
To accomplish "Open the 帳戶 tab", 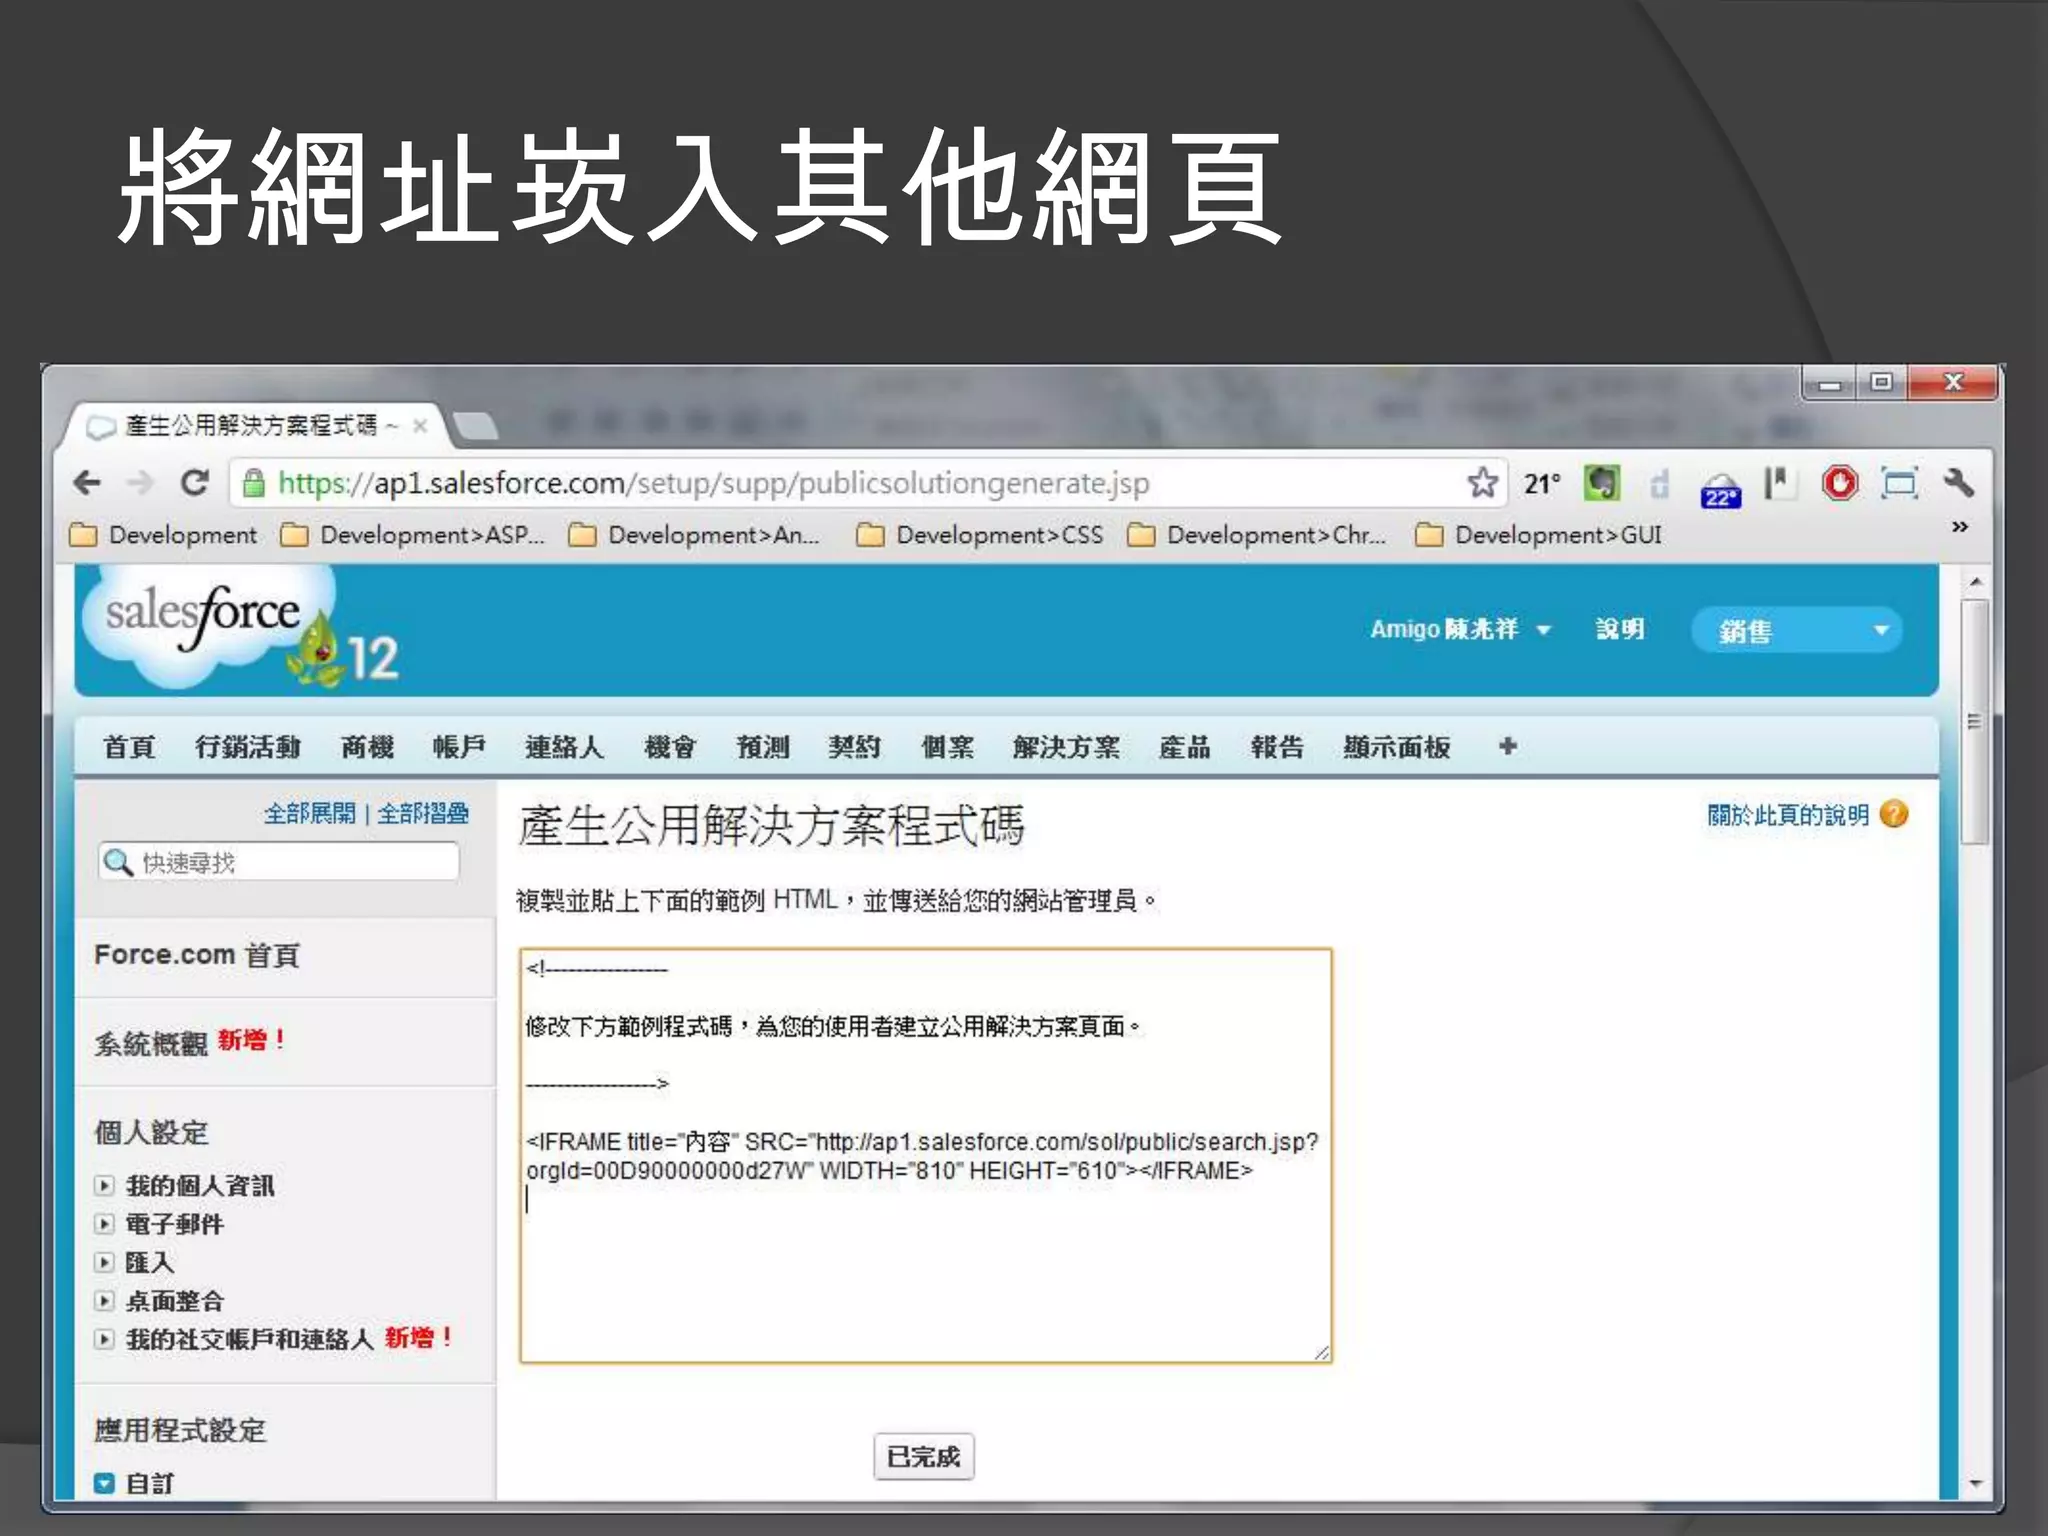I will [459, 747].
